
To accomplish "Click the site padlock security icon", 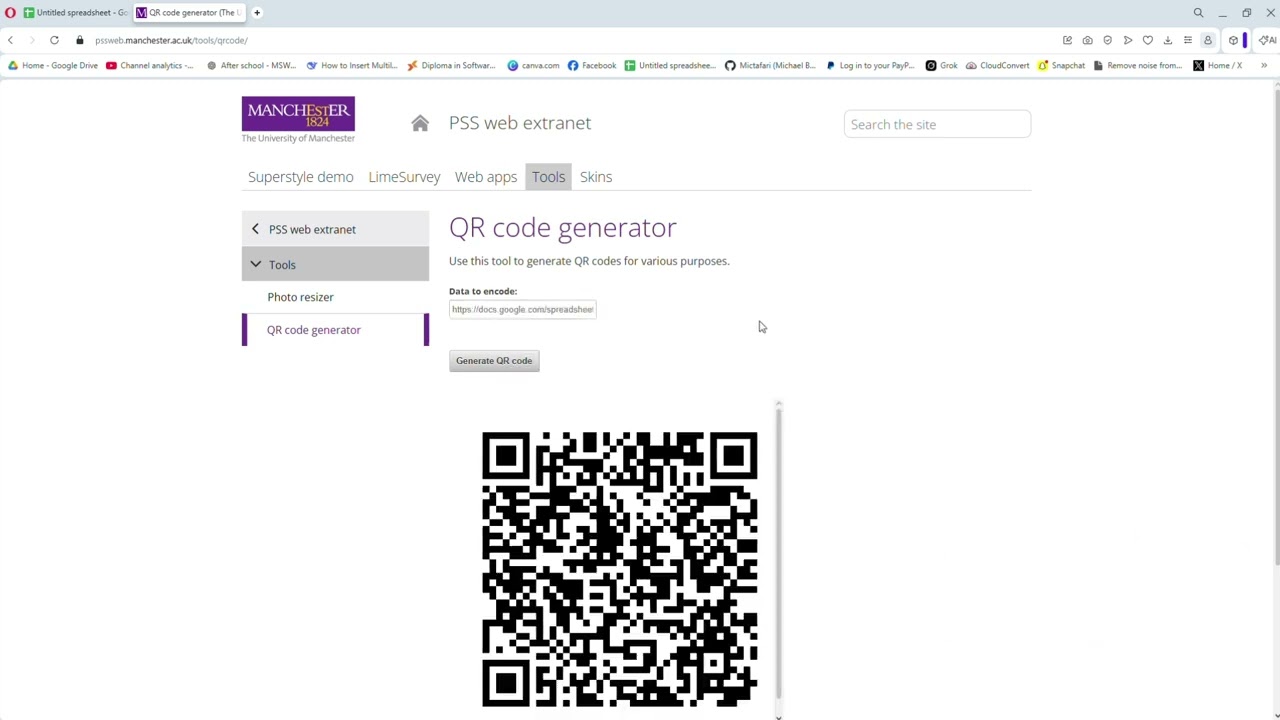I will 80,40.
